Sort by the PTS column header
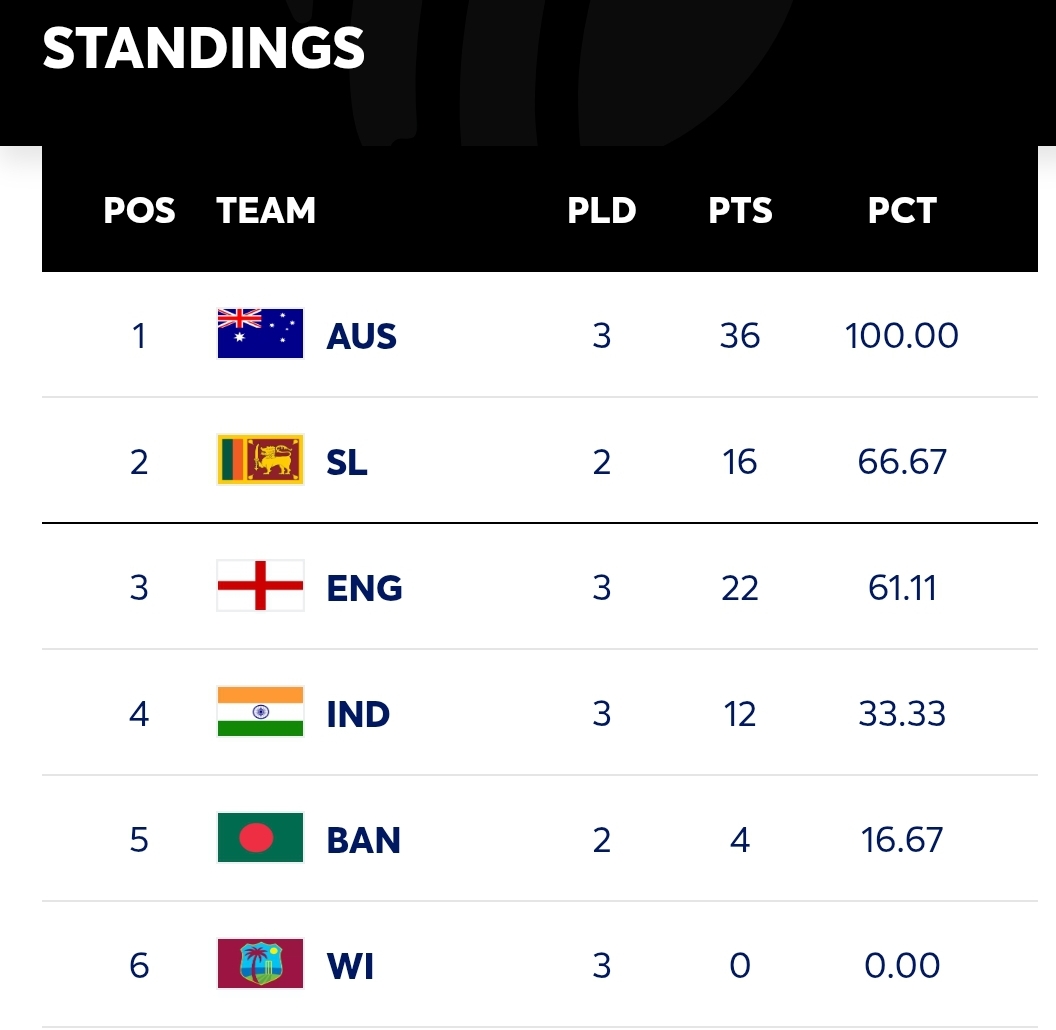Image resolution: width=1056 pixels, height=1030 pixels. [740, 210]
